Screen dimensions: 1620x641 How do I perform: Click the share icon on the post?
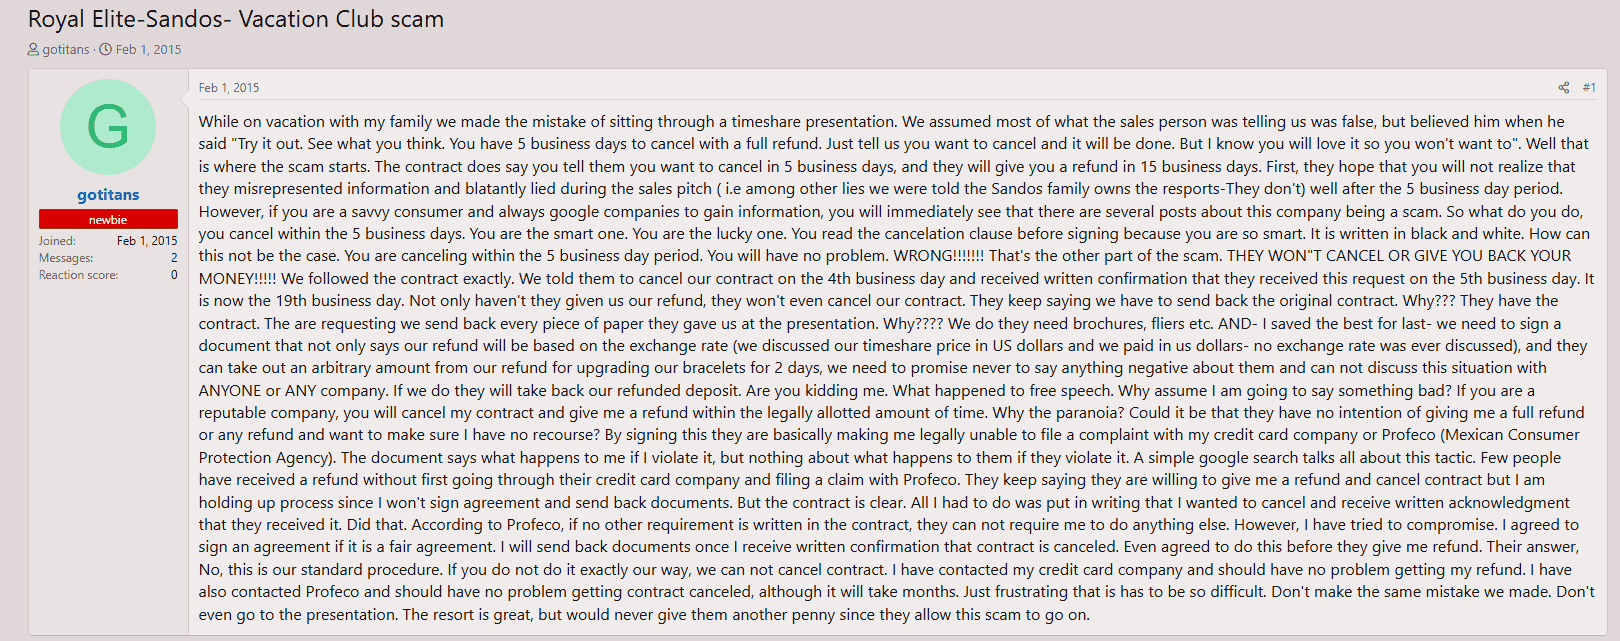[1563, 88]
